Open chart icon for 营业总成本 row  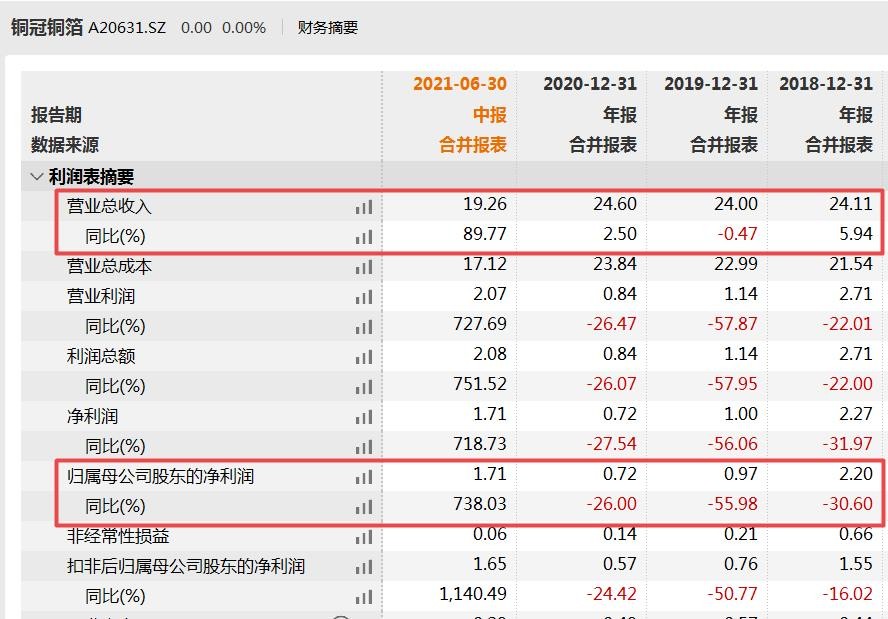(364, 267)
